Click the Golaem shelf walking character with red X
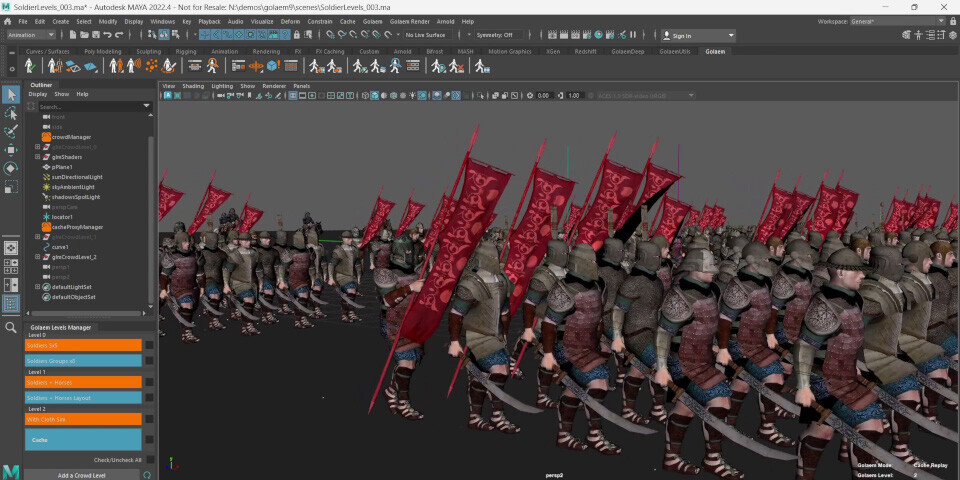This screenshot has height=480, width=960. tap(456, 66)
